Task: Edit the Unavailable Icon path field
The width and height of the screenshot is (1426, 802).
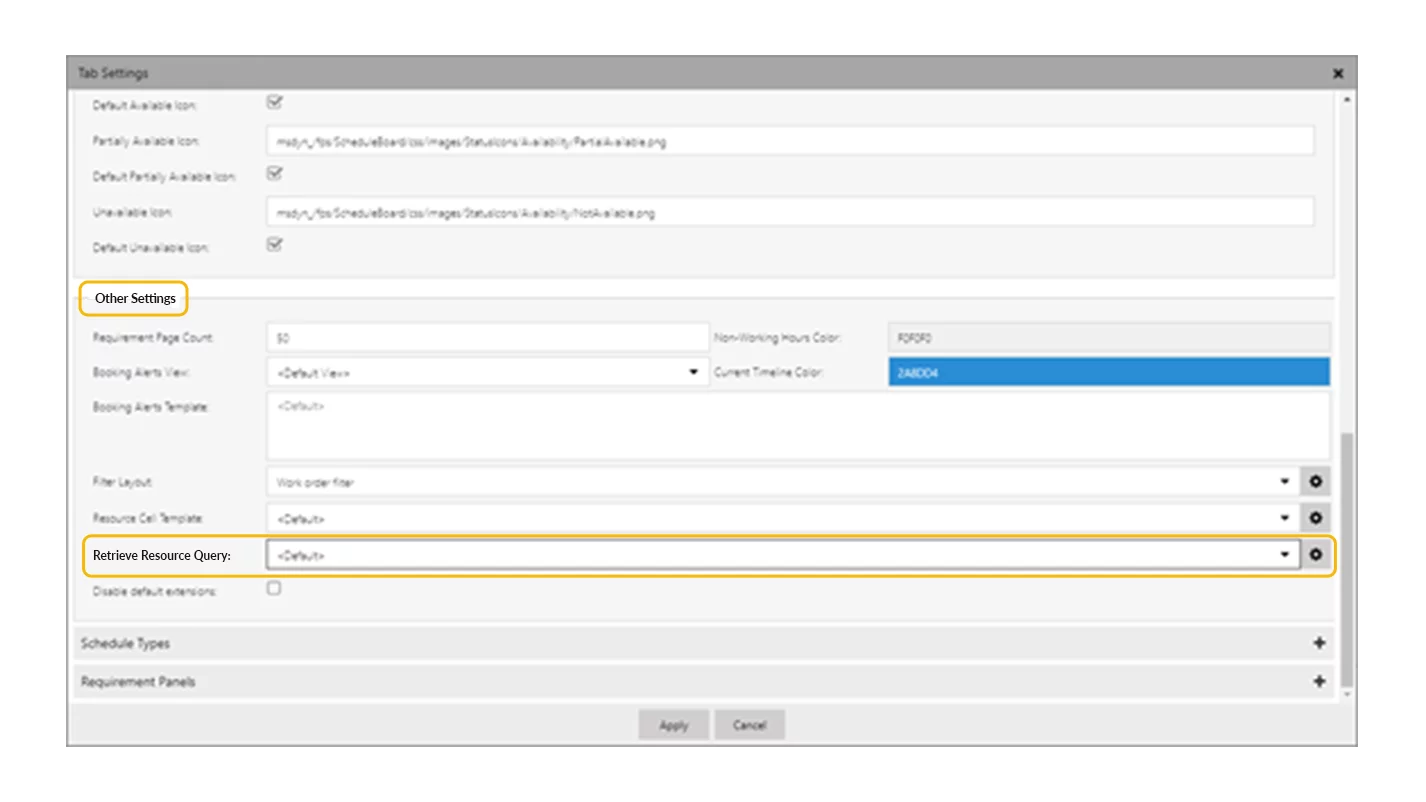Action: (790, 212)
